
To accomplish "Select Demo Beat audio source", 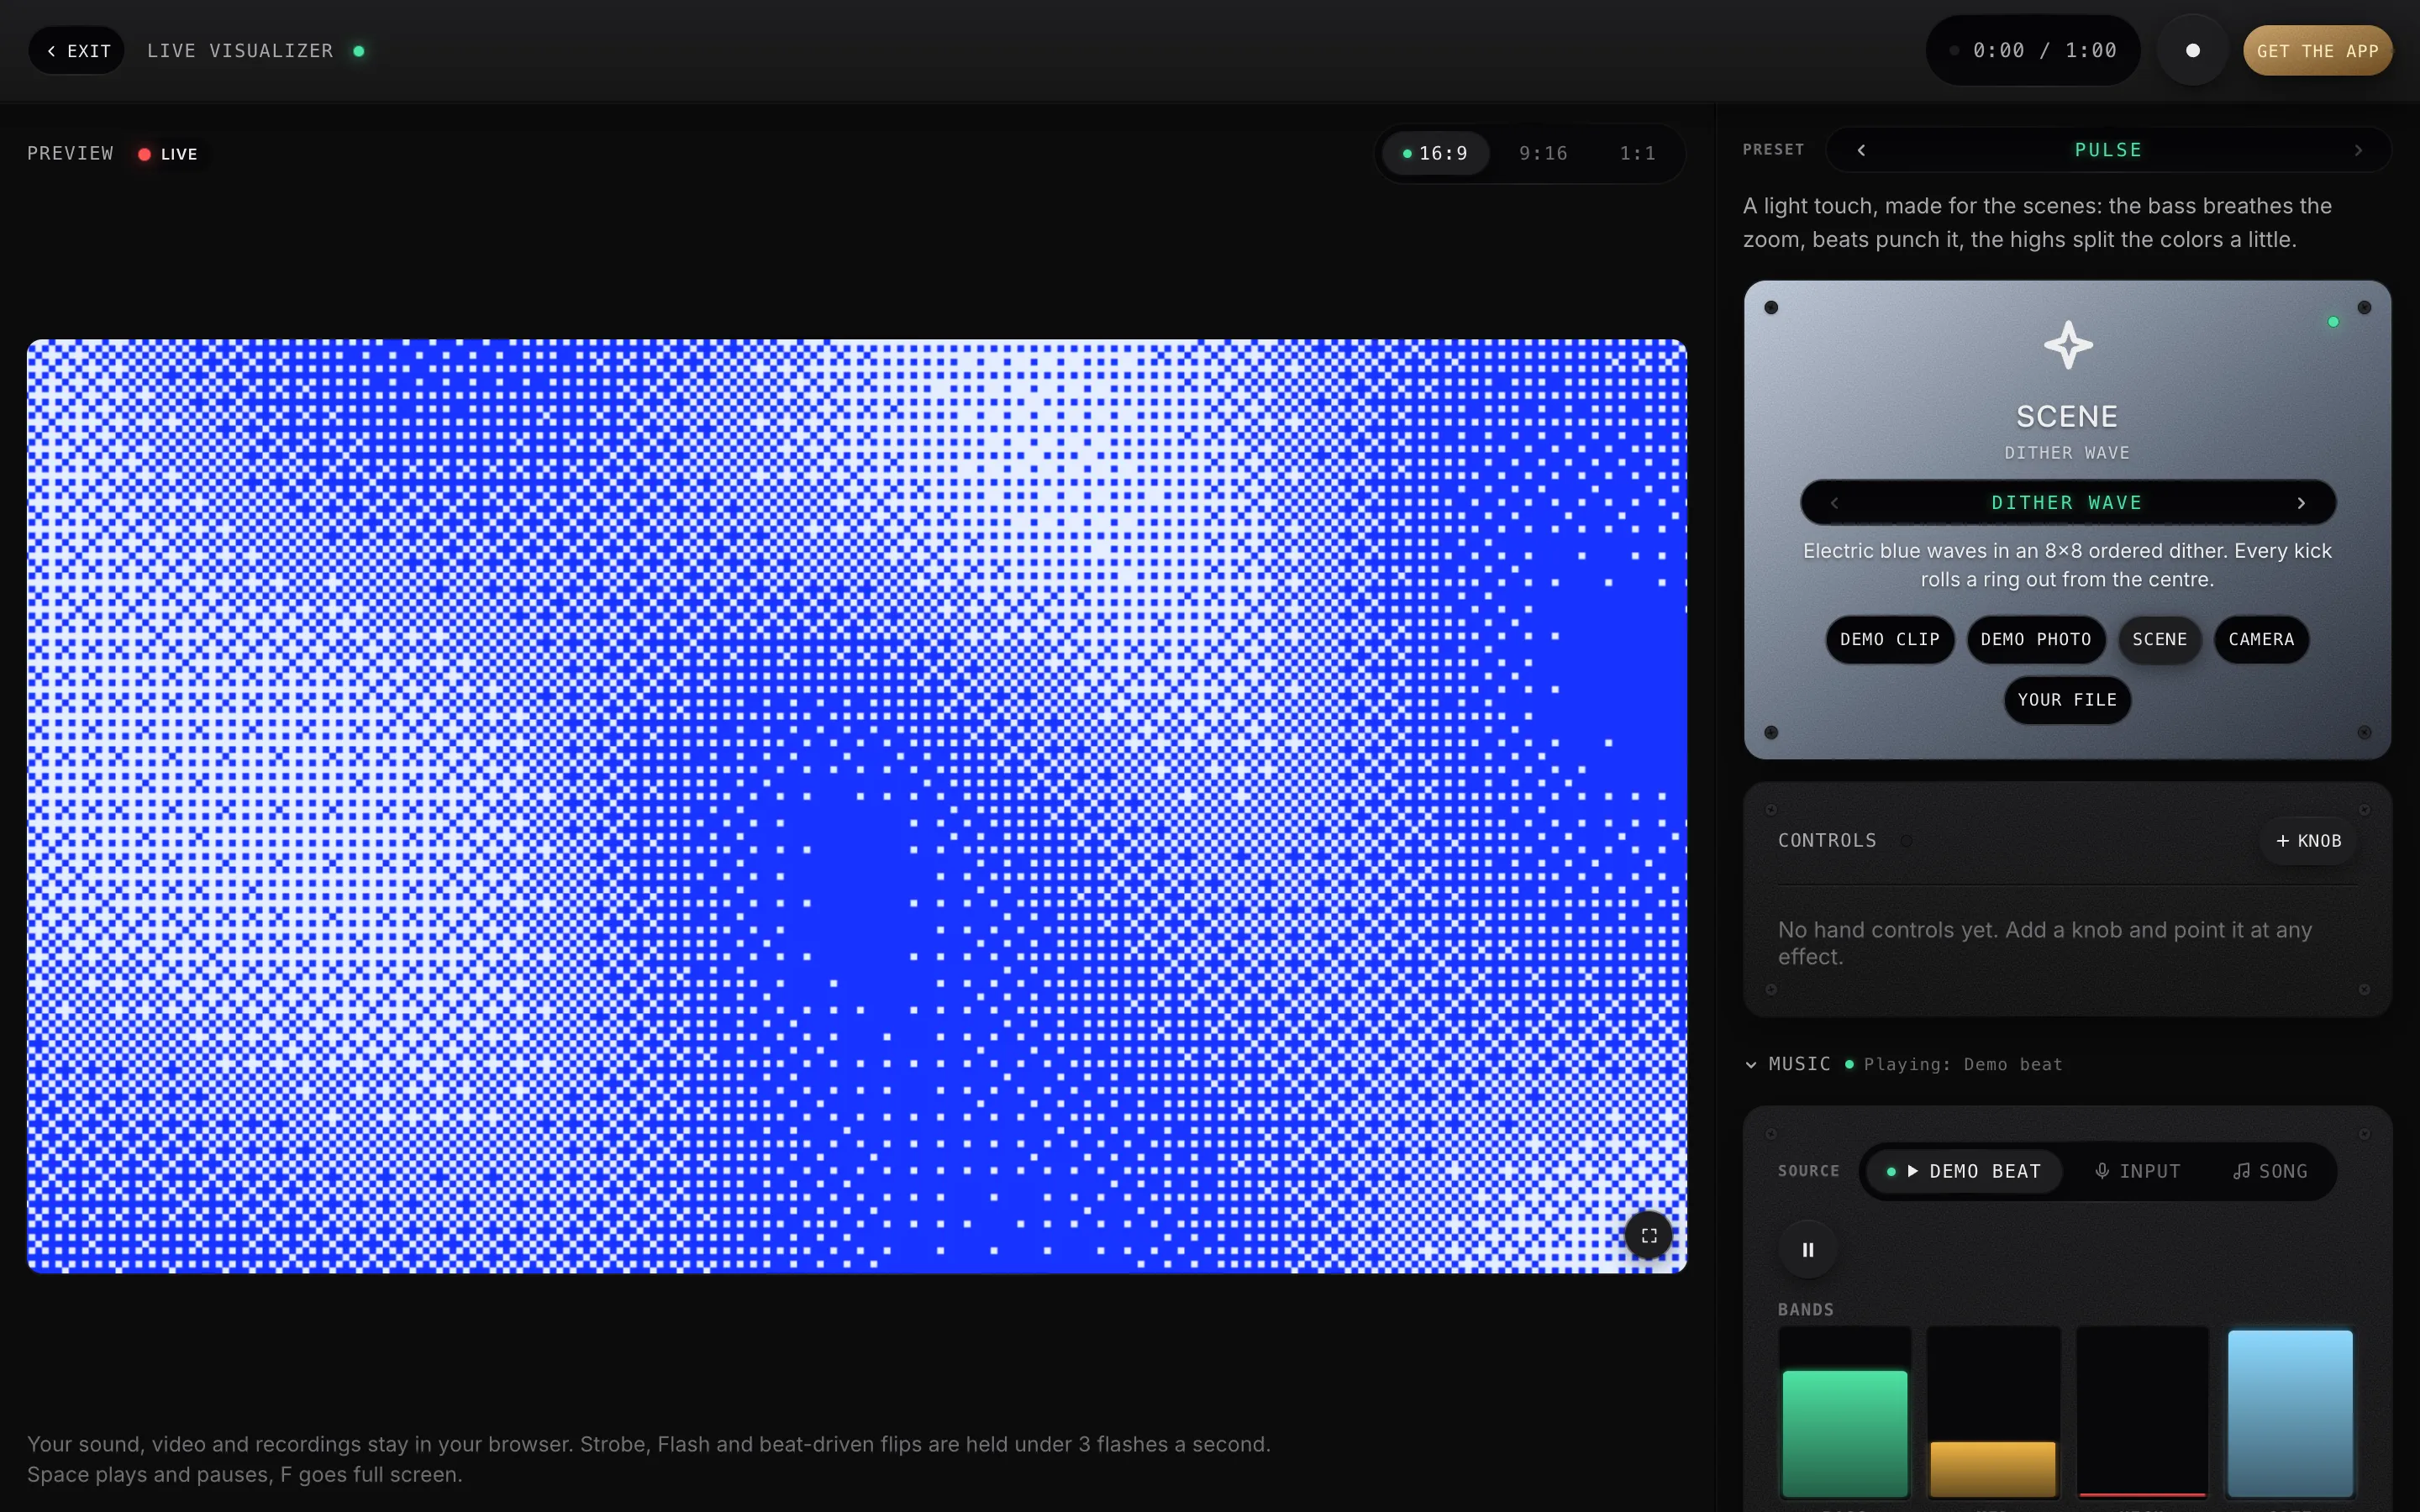I will coord(1963,1171).
